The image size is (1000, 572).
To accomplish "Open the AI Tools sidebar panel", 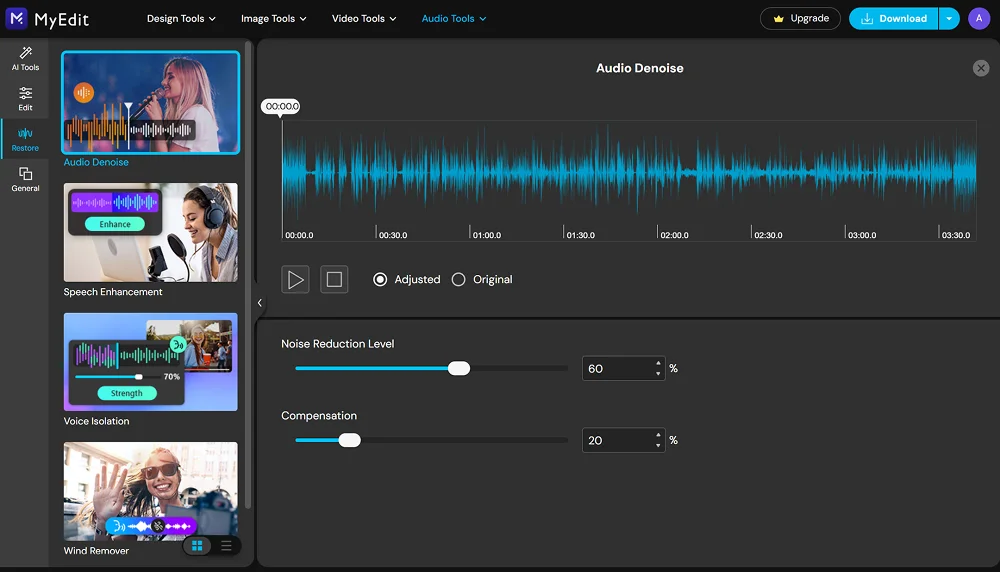I will pos(25,58).
